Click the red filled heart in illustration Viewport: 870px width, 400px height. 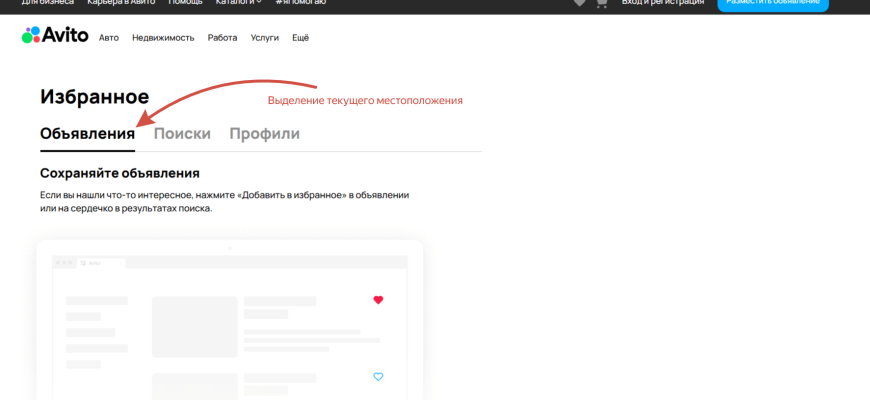(x=378, y=300)
